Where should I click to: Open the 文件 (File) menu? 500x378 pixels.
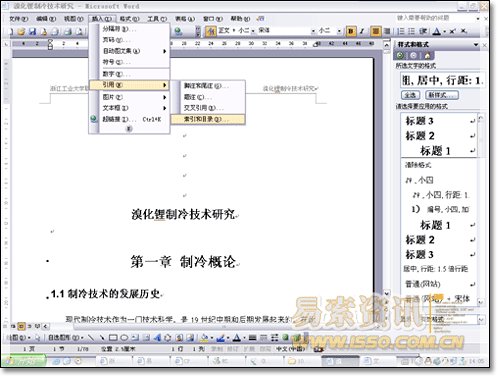(x=19, y=19)
